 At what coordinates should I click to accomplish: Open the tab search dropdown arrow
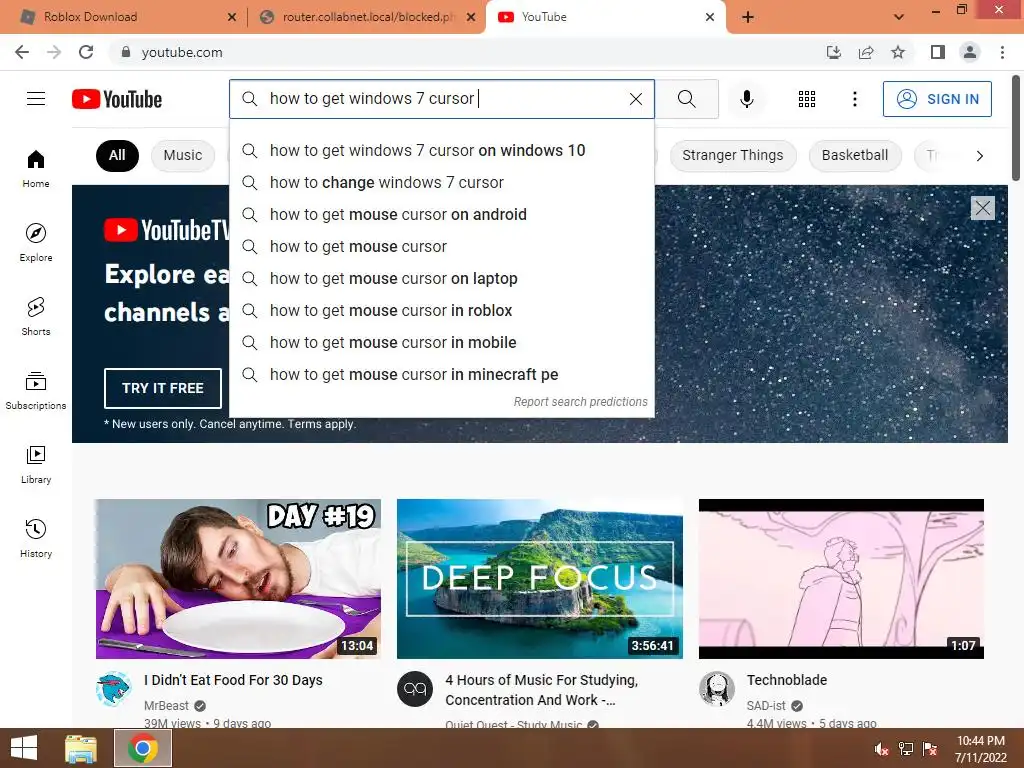899,17
